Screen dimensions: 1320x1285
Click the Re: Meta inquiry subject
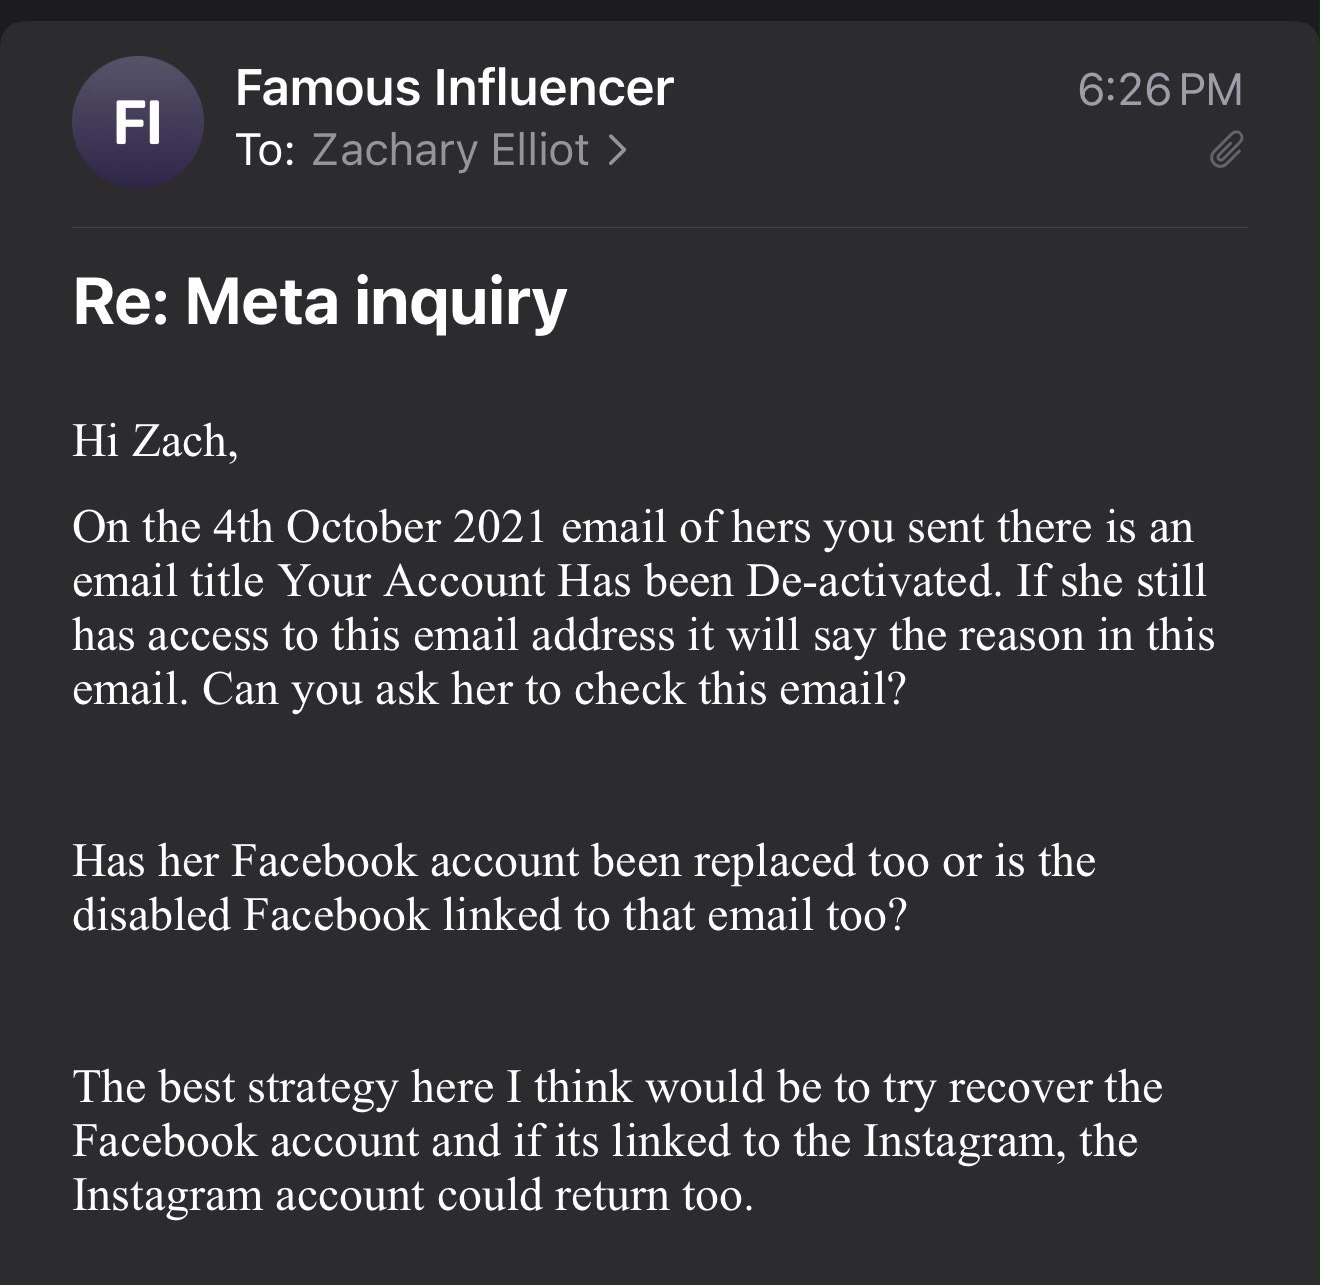320,302
